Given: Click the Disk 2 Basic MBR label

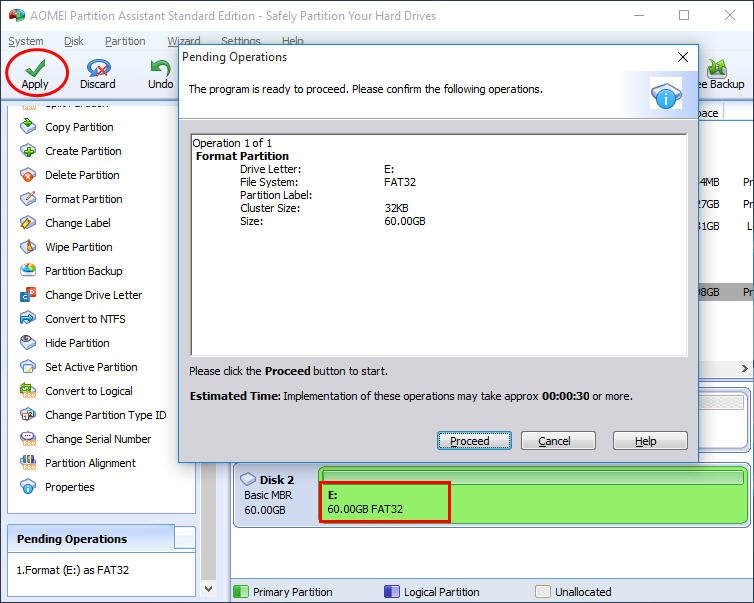Looking at the screenshot, I should [x=268, y=495].
